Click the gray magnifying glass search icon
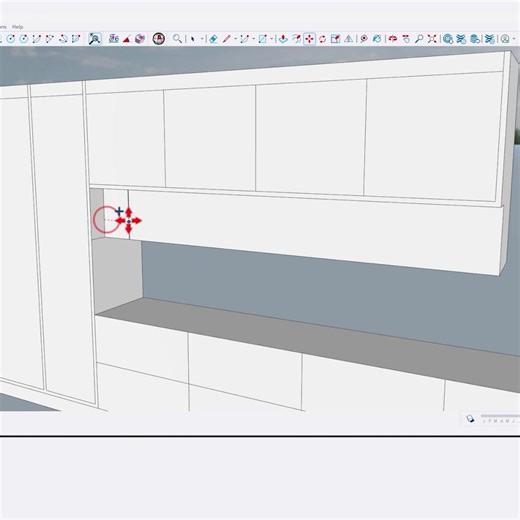Viewport: 520px width, 520px height. coord(177,39)
